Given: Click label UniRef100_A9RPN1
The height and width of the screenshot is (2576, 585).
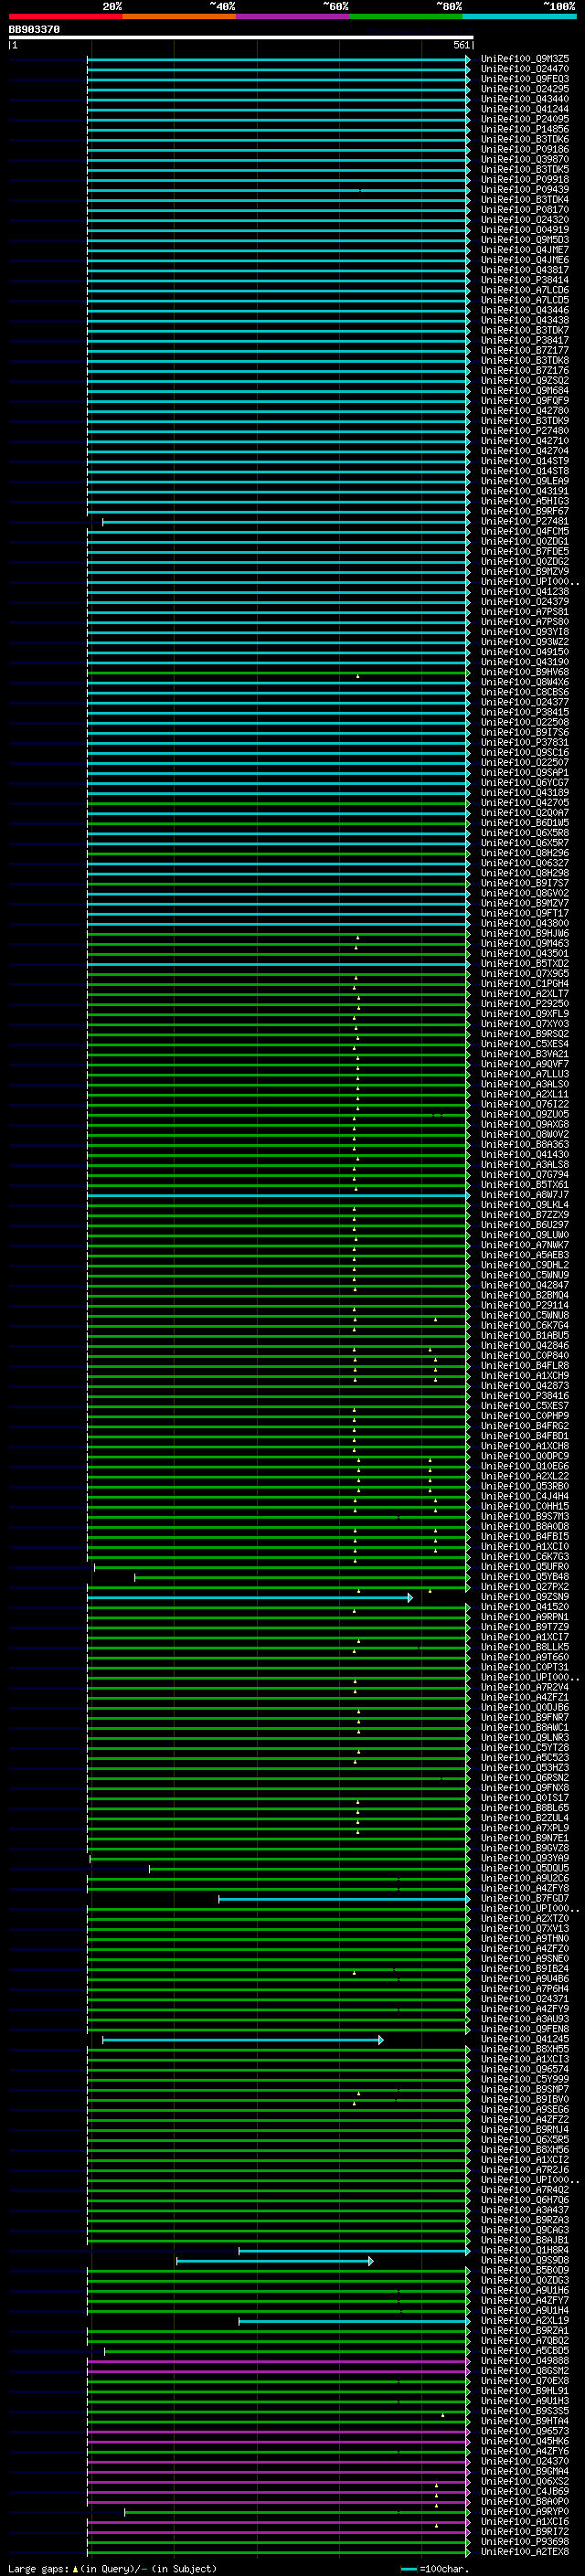Looking at the screenshot, I should pyautogui.click(x=525, y=1617).
